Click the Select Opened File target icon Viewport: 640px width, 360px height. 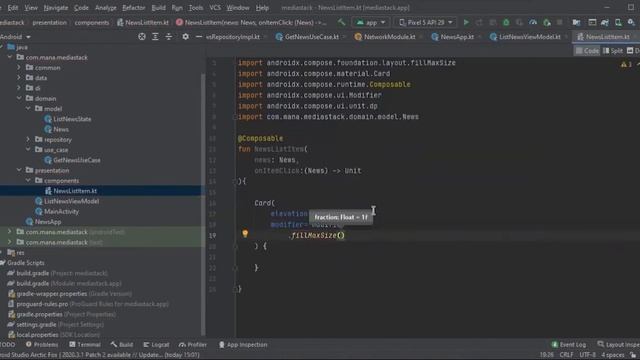click(x=142, y=37)
